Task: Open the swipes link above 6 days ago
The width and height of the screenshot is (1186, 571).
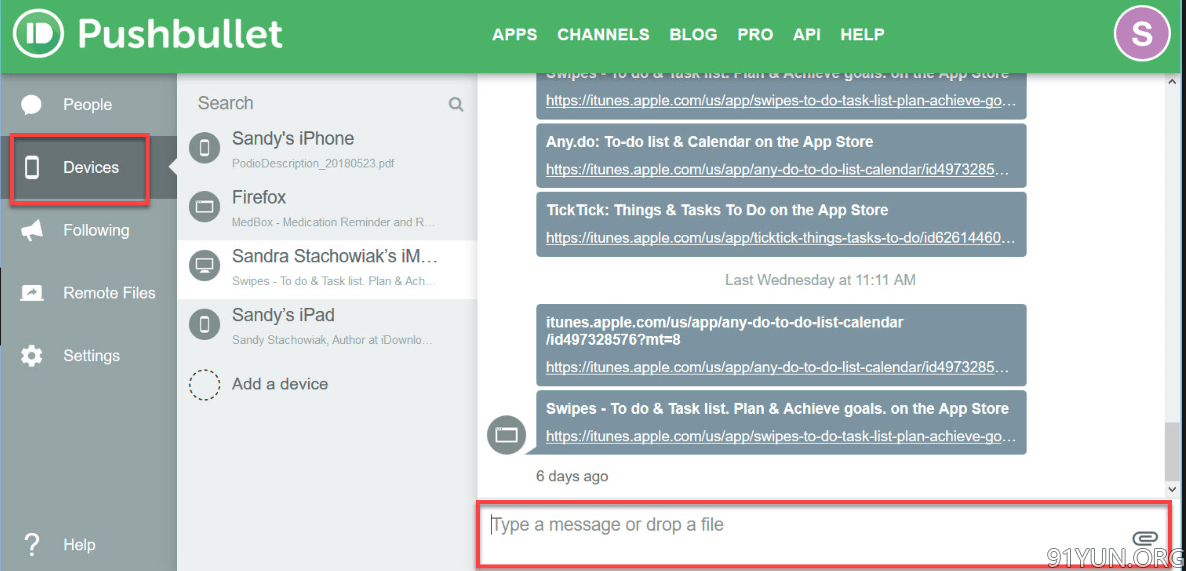Action: tap(781, 436)
